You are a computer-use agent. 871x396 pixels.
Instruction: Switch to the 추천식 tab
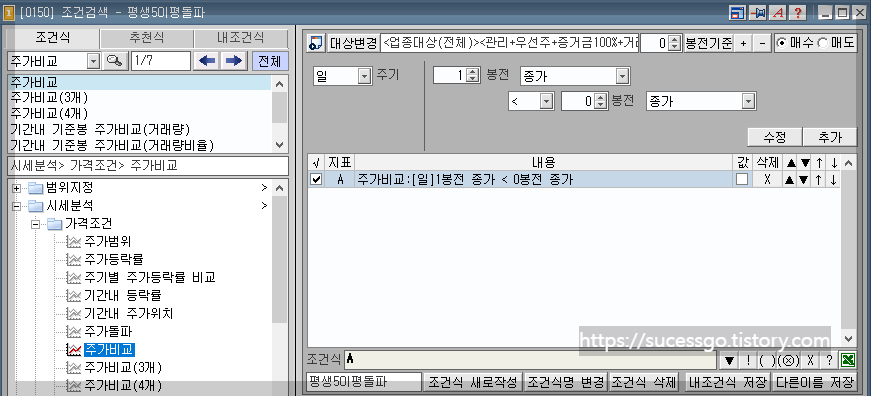pyautogui.click(x=147, y=38)
